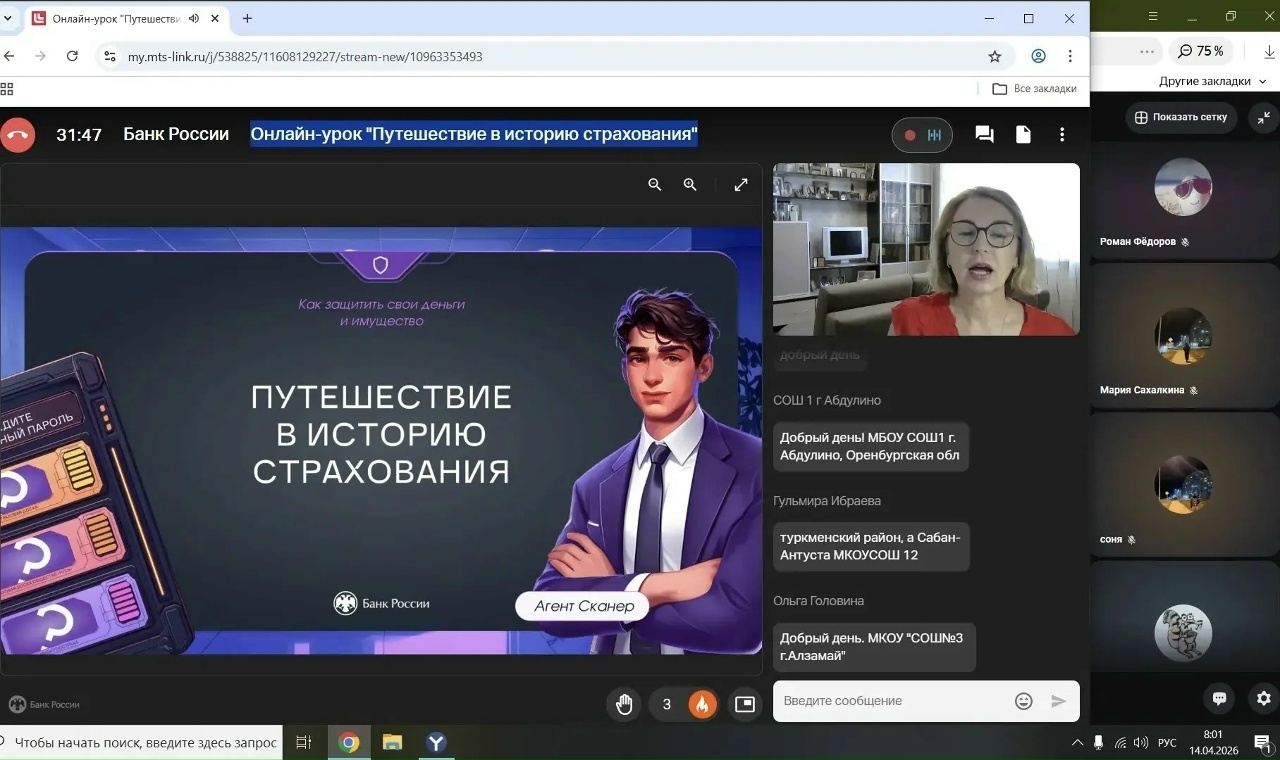Viewport: 1280px width, 760px height.
Task: Open Chrome from the Windows taskbar
Action: [x=349, y=742]
